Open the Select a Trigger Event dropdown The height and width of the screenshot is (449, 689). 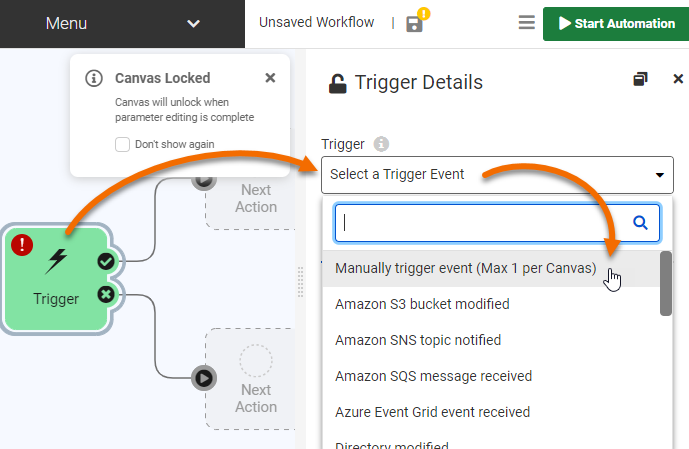(x=497, y=174)
